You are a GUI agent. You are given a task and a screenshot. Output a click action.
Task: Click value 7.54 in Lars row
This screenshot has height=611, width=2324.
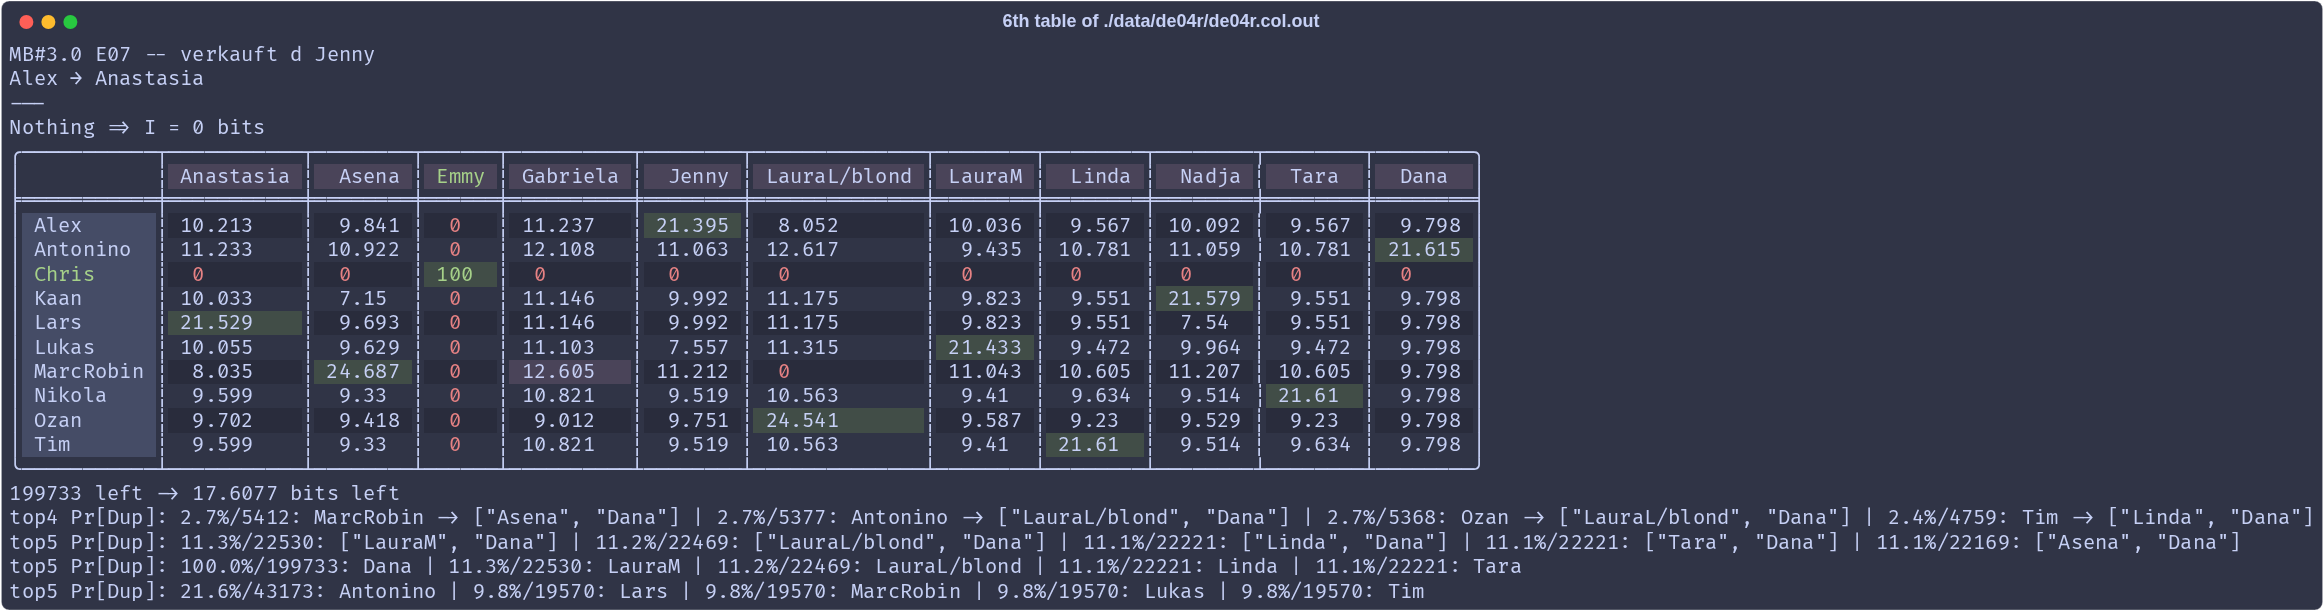(1204, 323)
